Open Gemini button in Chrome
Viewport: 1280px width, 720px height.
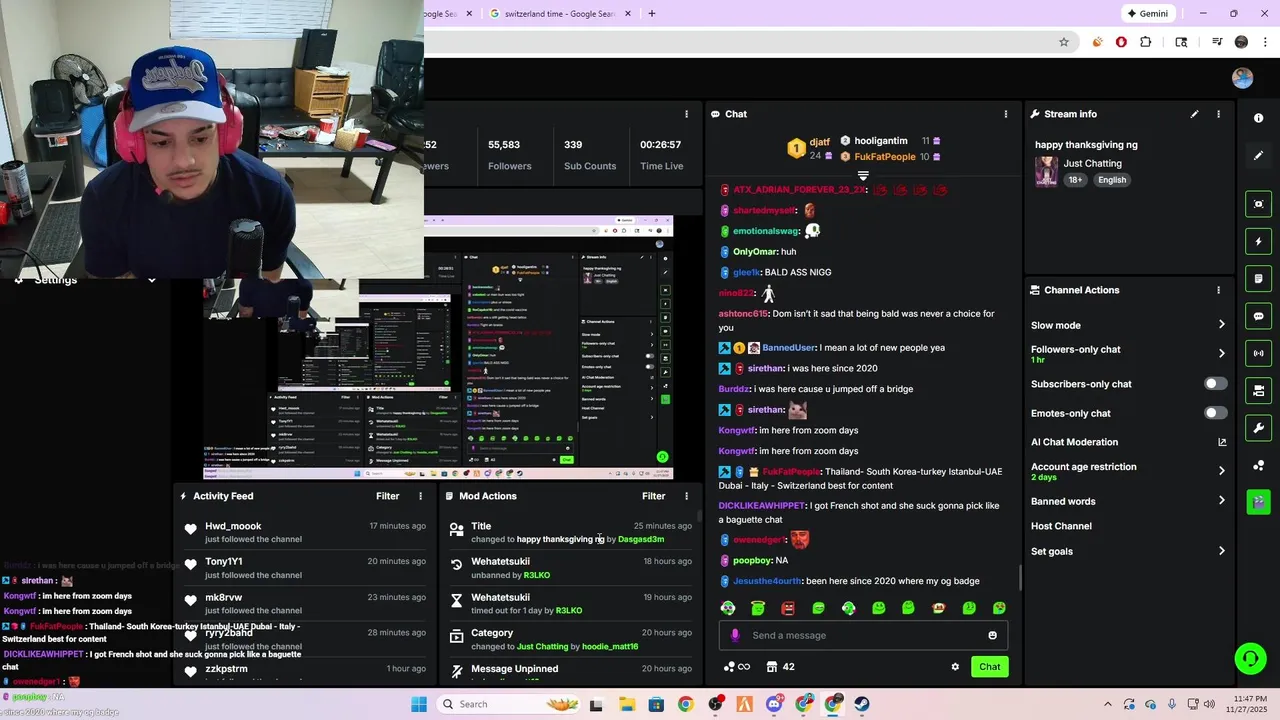click(1147, 14)
